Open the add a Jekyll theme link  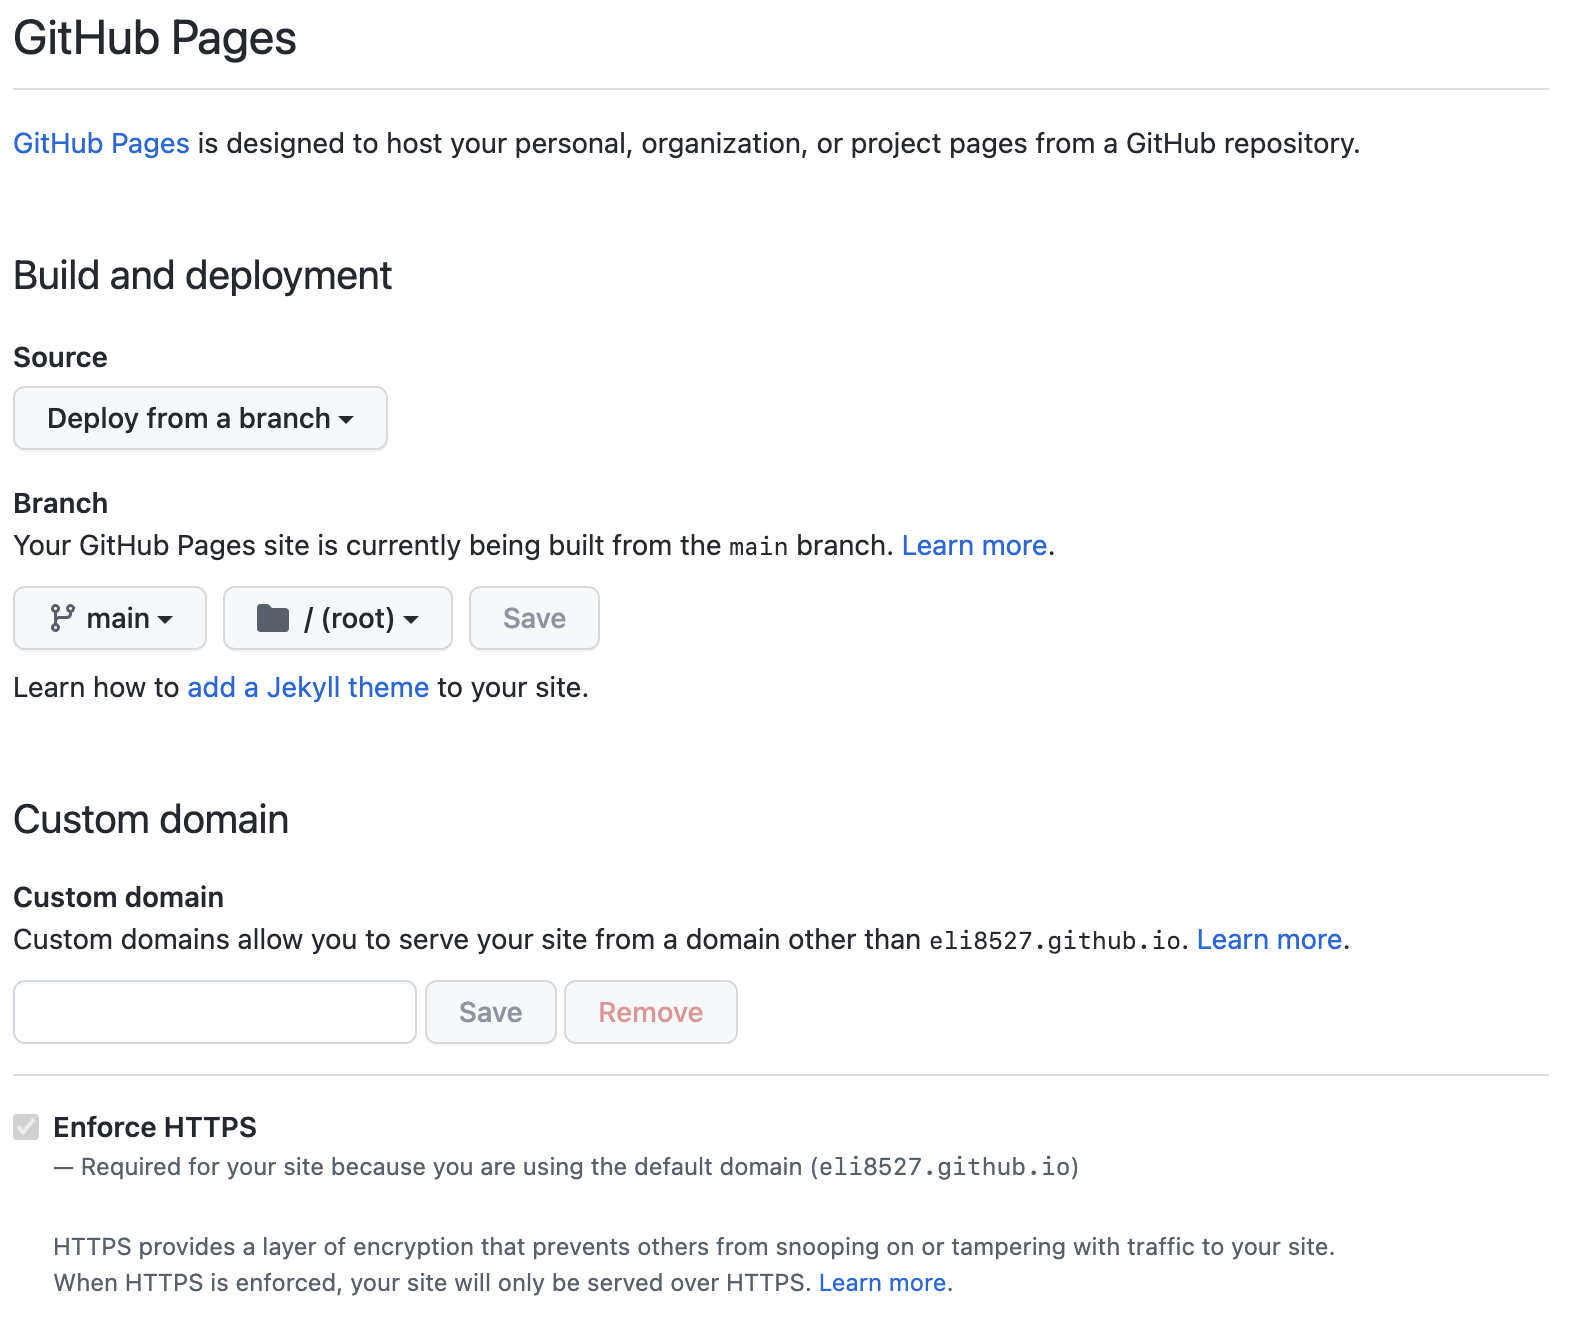[307, 687]
